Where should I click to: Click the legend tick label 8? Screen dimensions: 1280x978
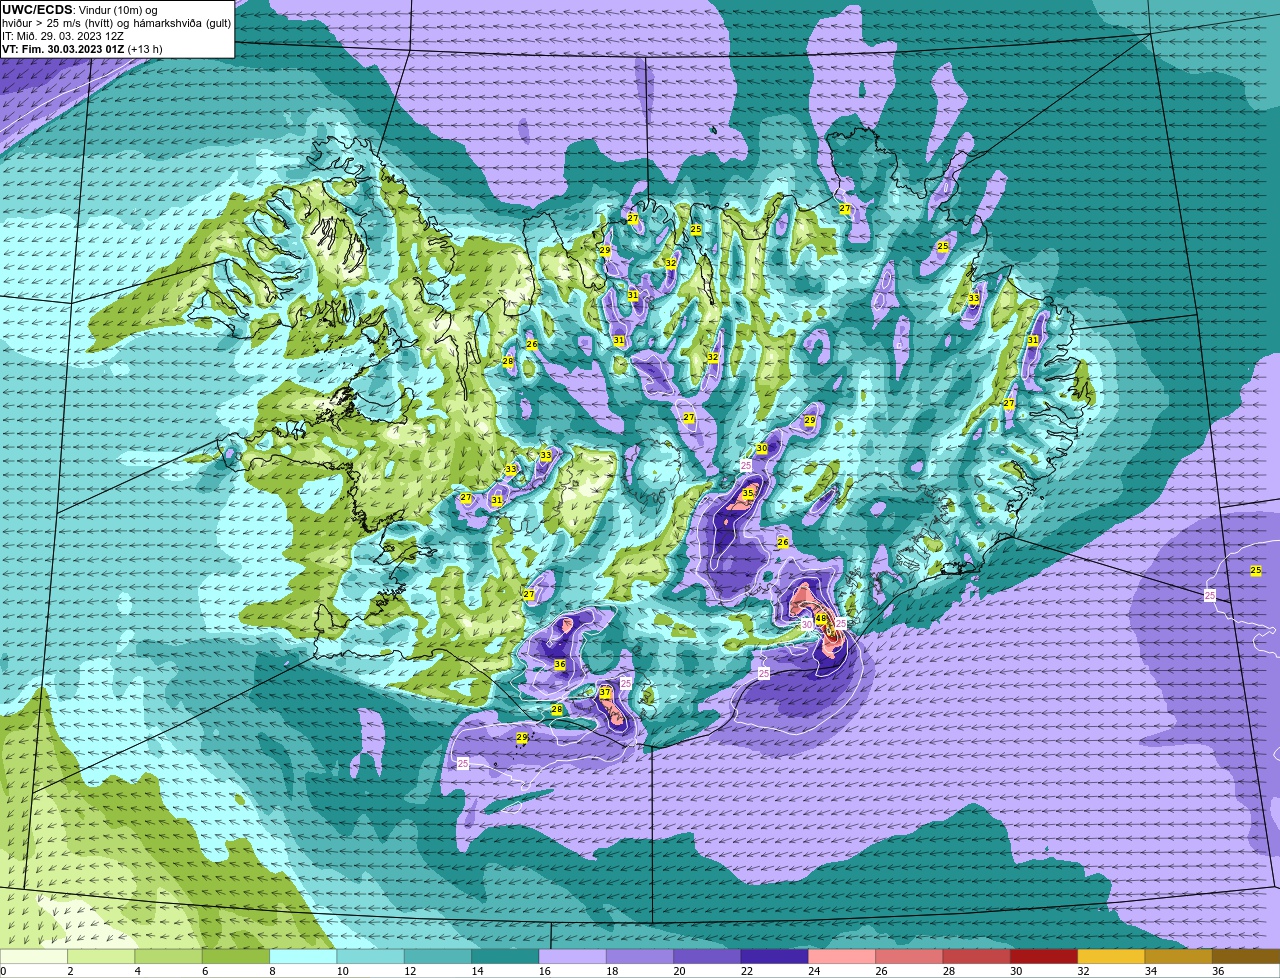coord(271,971)
